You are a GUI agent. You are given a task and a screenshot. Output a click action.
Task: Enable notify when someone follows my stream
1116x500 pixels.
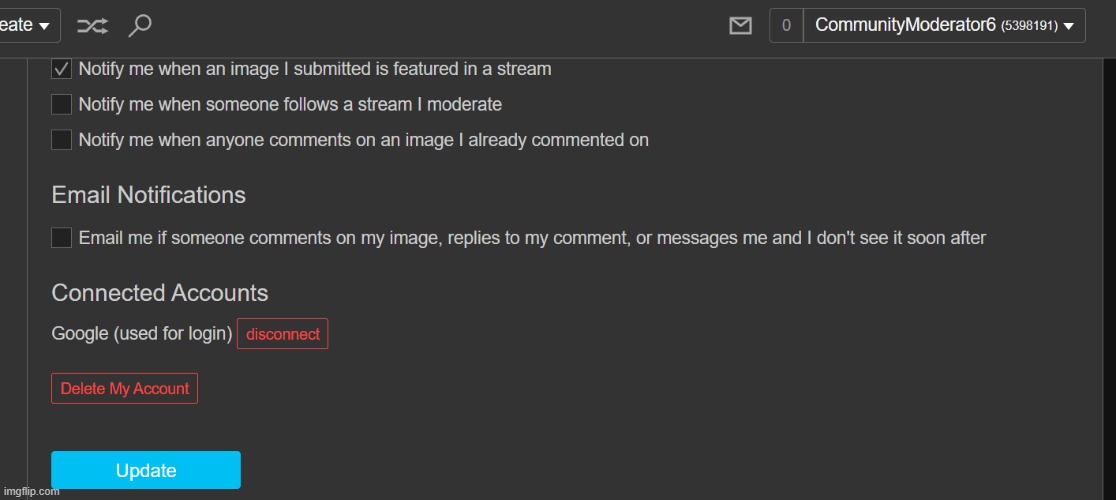(61, 104)
